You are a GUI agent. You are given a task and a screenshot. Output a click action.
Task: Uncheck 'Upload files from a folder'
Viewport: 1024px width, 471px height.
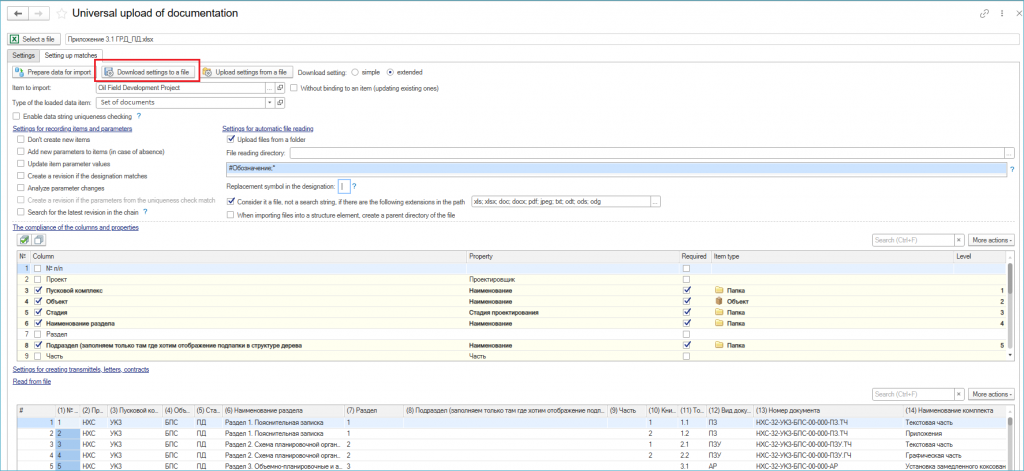pyautogui.click(x=232, y=140)
